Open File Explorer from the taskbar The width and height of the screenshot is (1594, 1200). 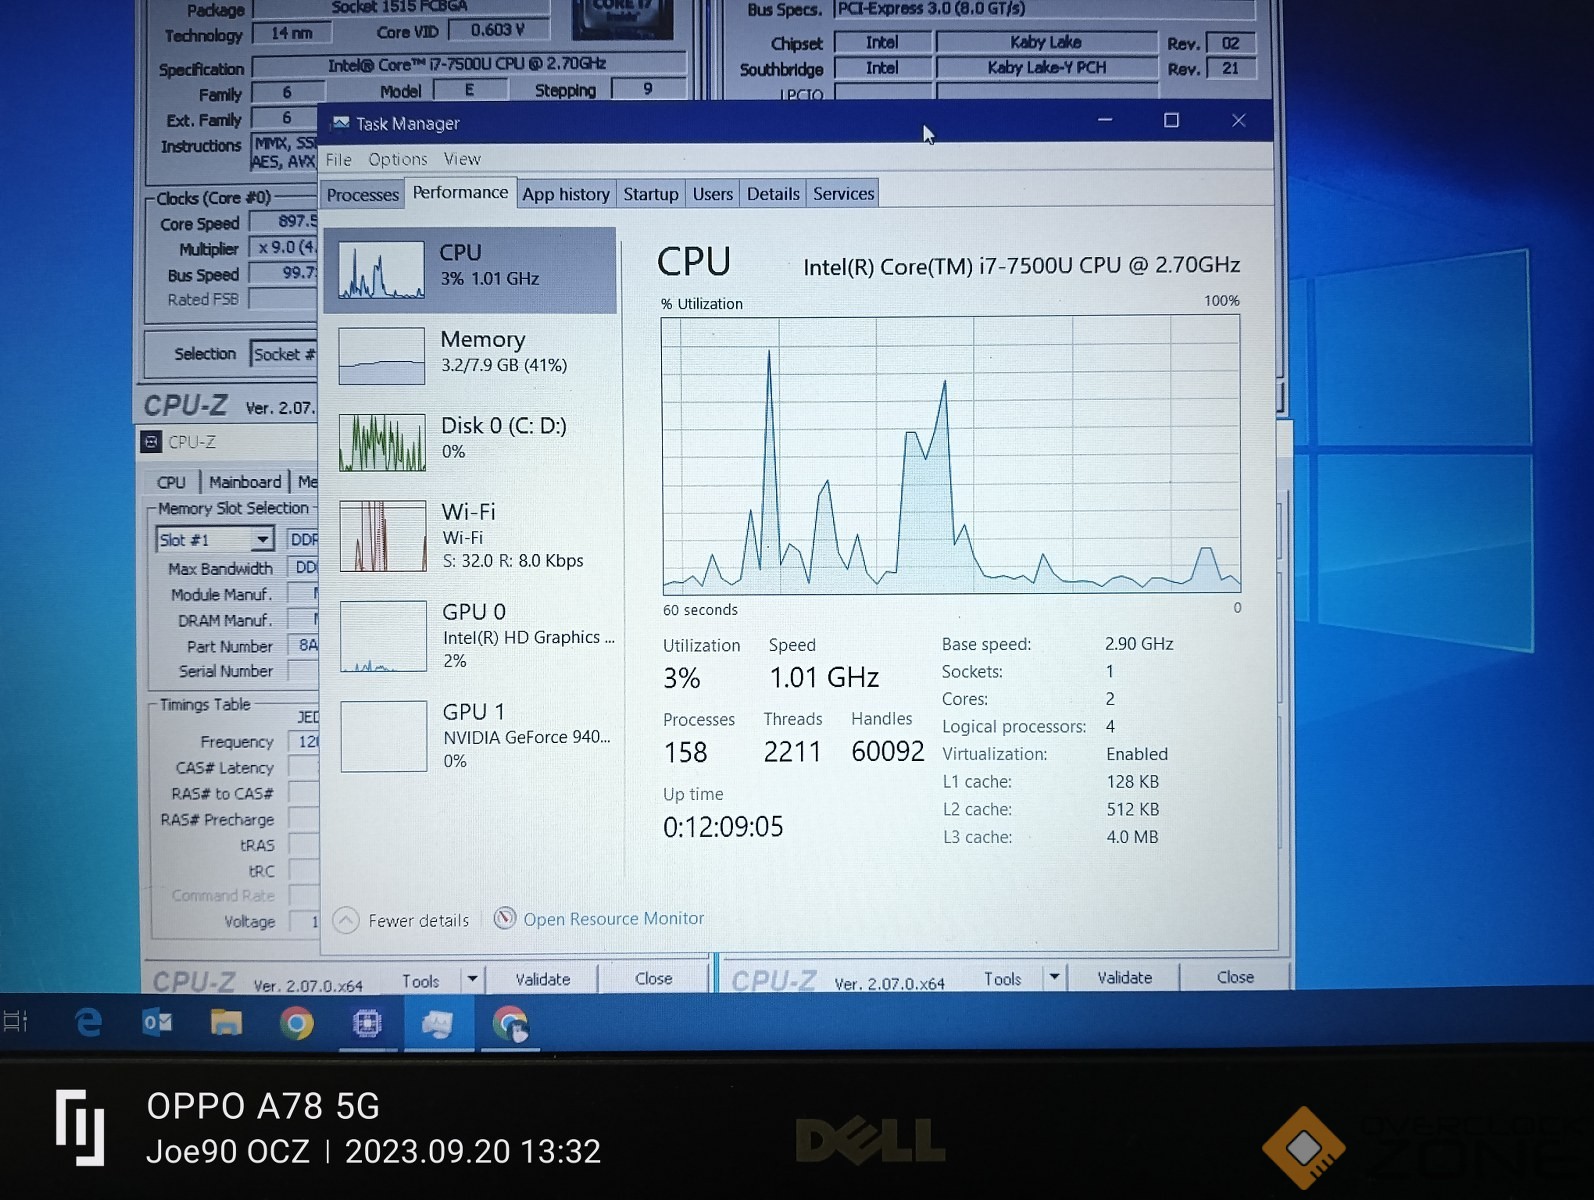[x=226, y=1022]
